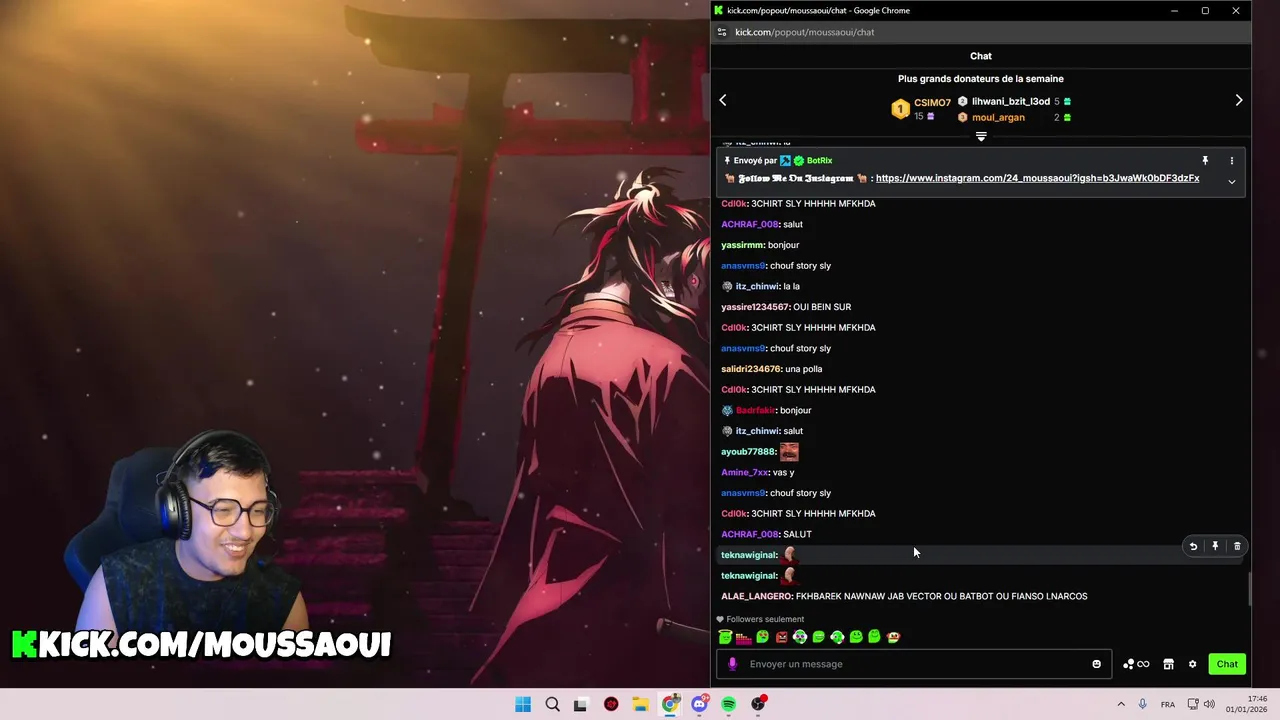1280x720 pixels.
Task: Click username yassire1234567 in chat
Action: [x=755, y=307]
